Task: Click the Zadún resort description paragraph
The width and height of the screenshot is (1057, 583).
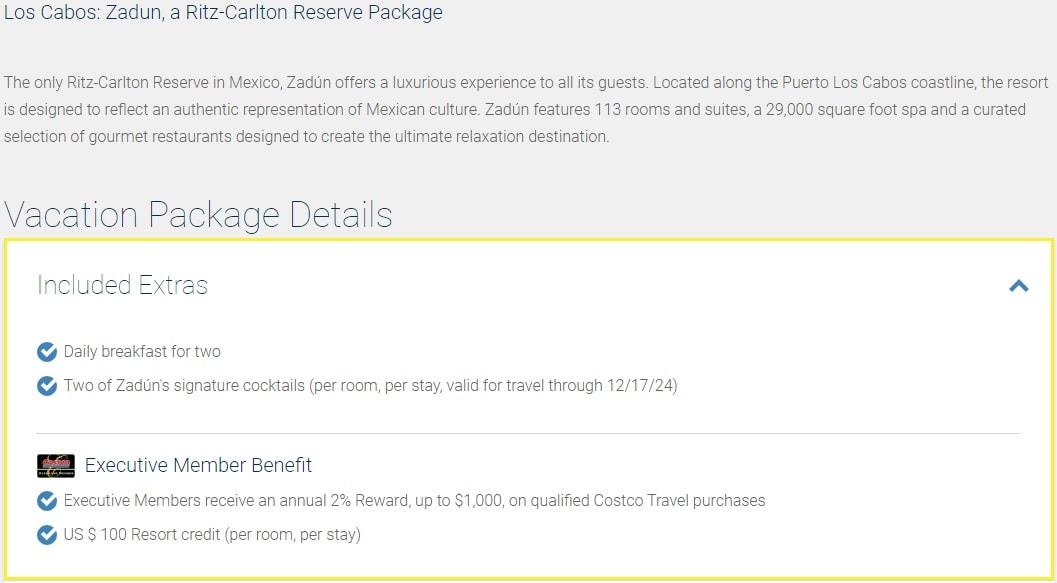Action: [x=500, y=109]
